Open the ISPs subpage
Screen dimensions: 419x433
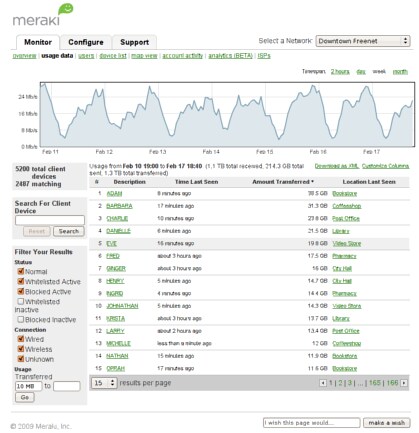pyautogui.click(x=264, y=56)
